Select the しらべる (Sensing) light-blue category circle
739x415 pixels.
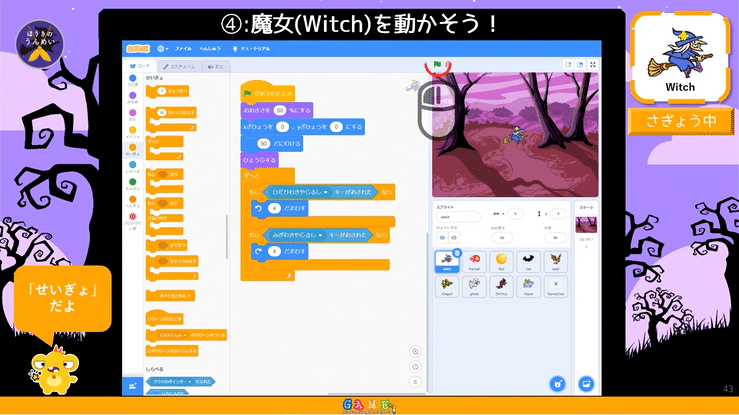pyautogui.click(x=132, y=165)
